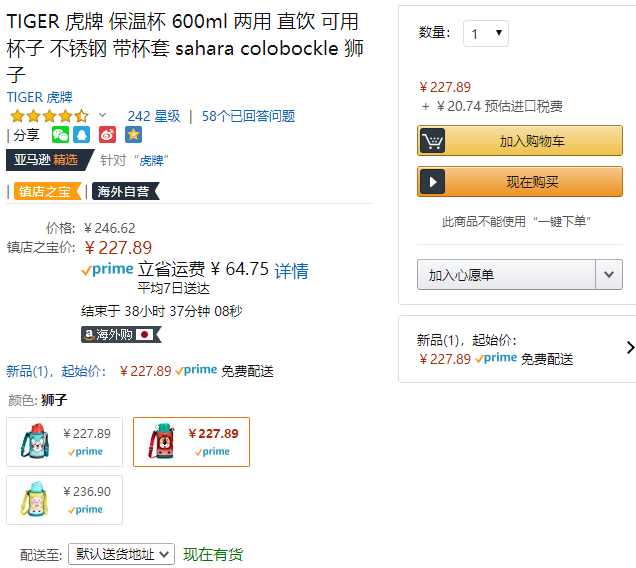Image resolution: width=636 pixels, height=568 pixels.
Task: Share via the WeChat icon
Action: pyautogui.click(x=60, y=135)
